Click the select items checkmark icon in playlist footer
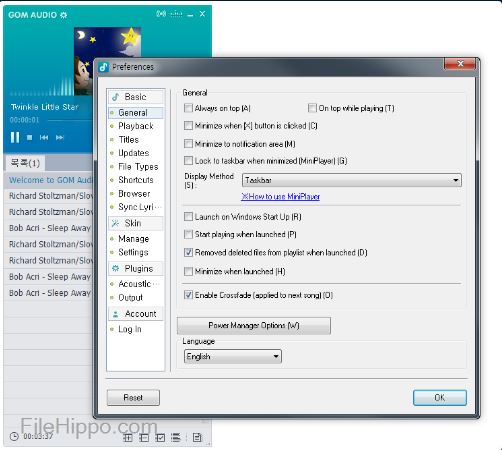502x450 pixels. pos(160,438)
